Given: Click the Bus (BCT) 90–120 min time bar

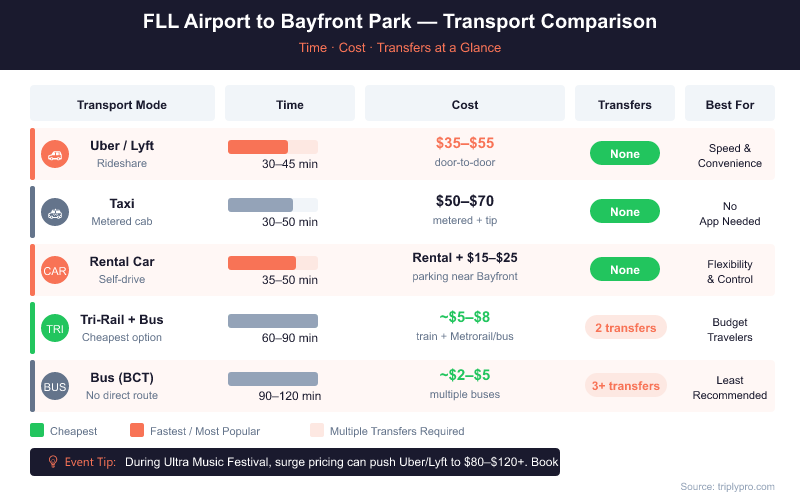Looking at the screenshot, I should click(272, 379).
